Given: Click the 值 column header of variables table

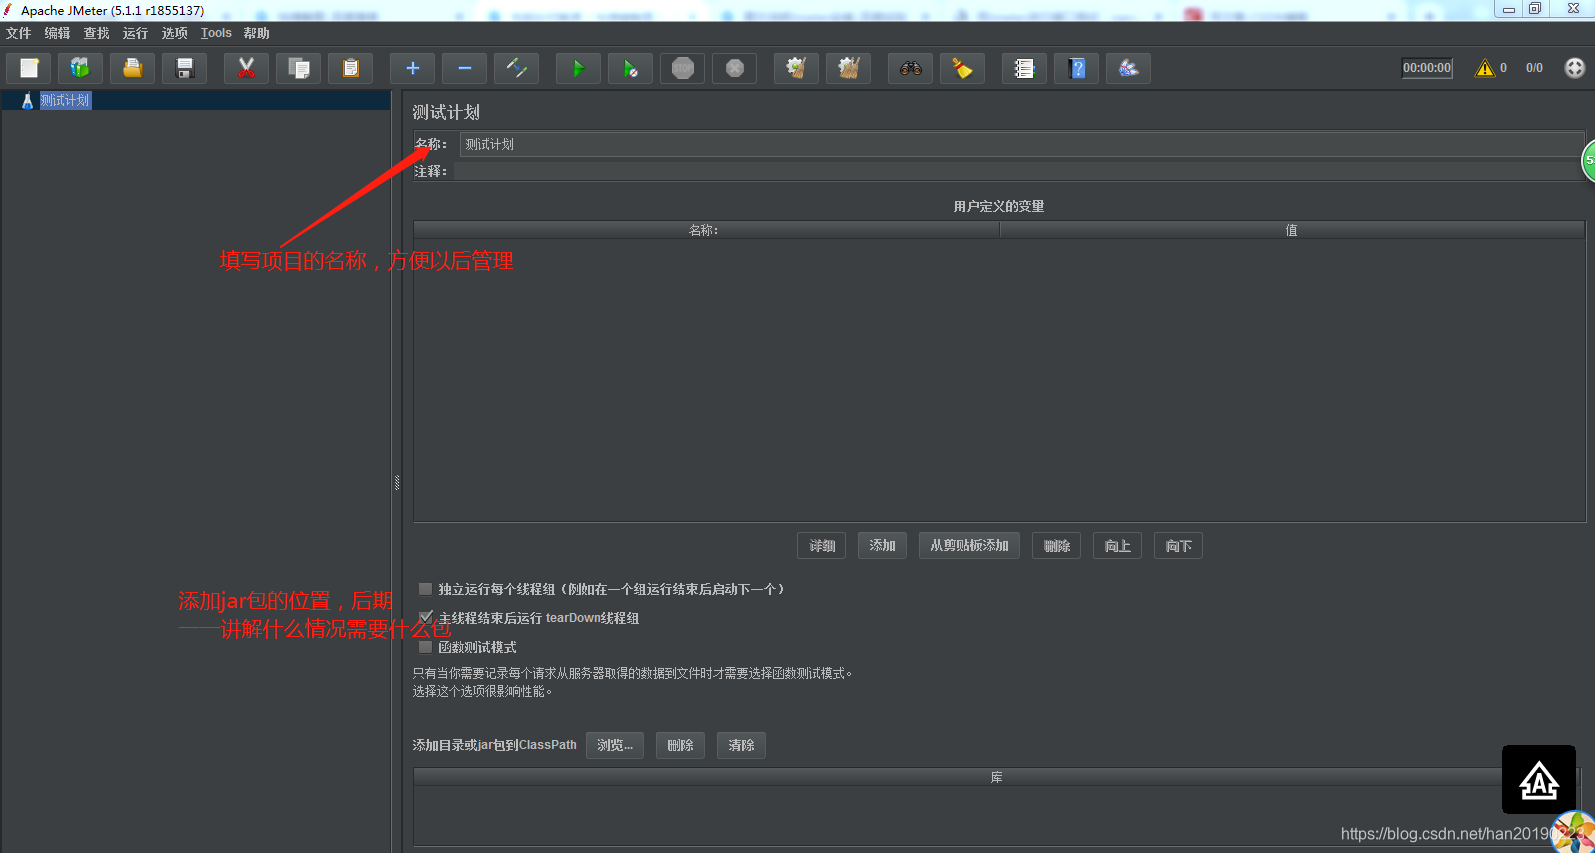Looking at the screenshot, I should point(1292,230).
